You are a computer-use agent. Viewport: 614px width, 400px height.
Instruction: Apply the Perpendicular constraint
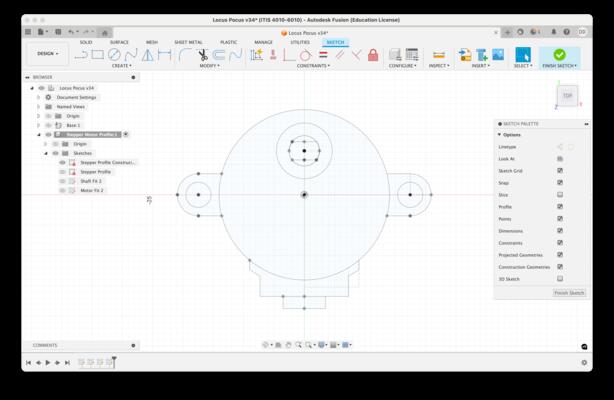pos(356,55)
